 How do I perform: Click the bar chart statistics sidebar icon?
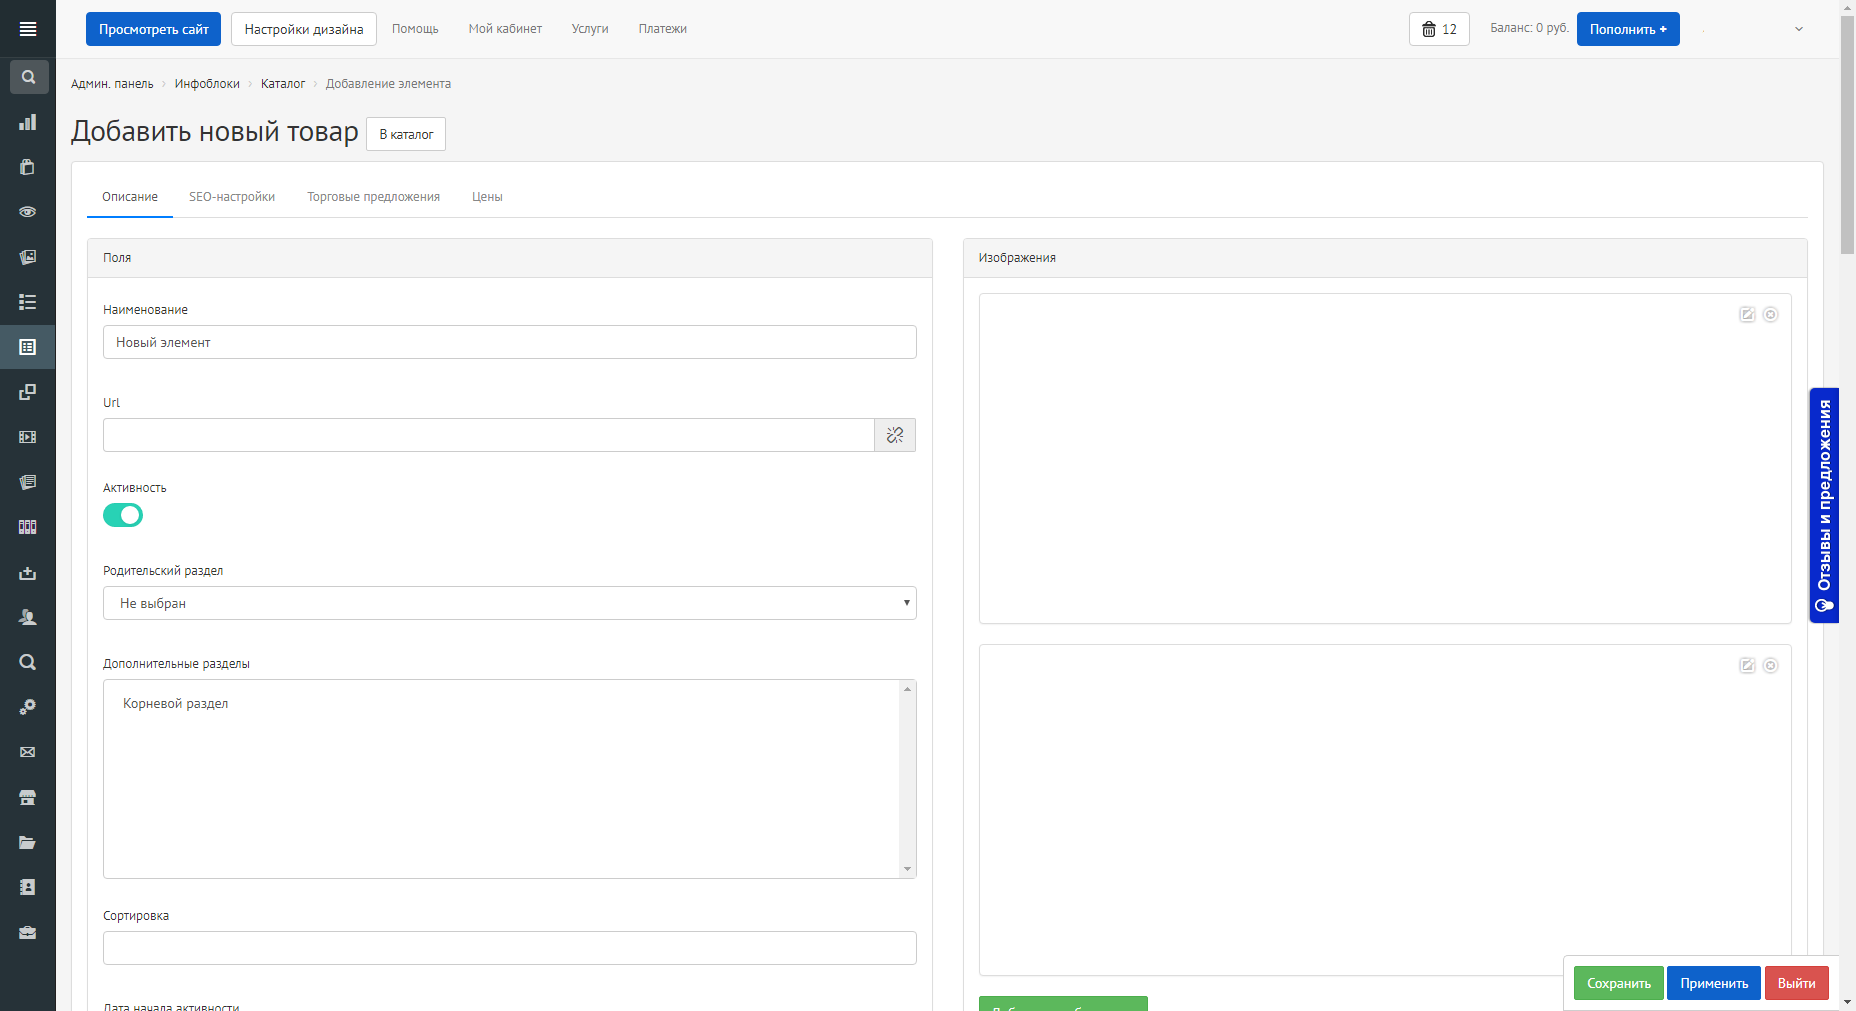(28, 122)
